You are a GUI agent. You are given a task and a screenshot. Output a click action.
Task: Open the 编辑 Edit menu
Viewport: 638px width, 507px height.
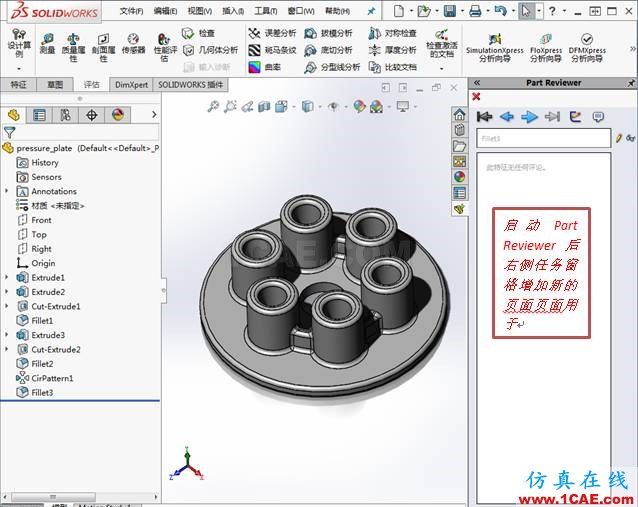[x=165, y=11]
